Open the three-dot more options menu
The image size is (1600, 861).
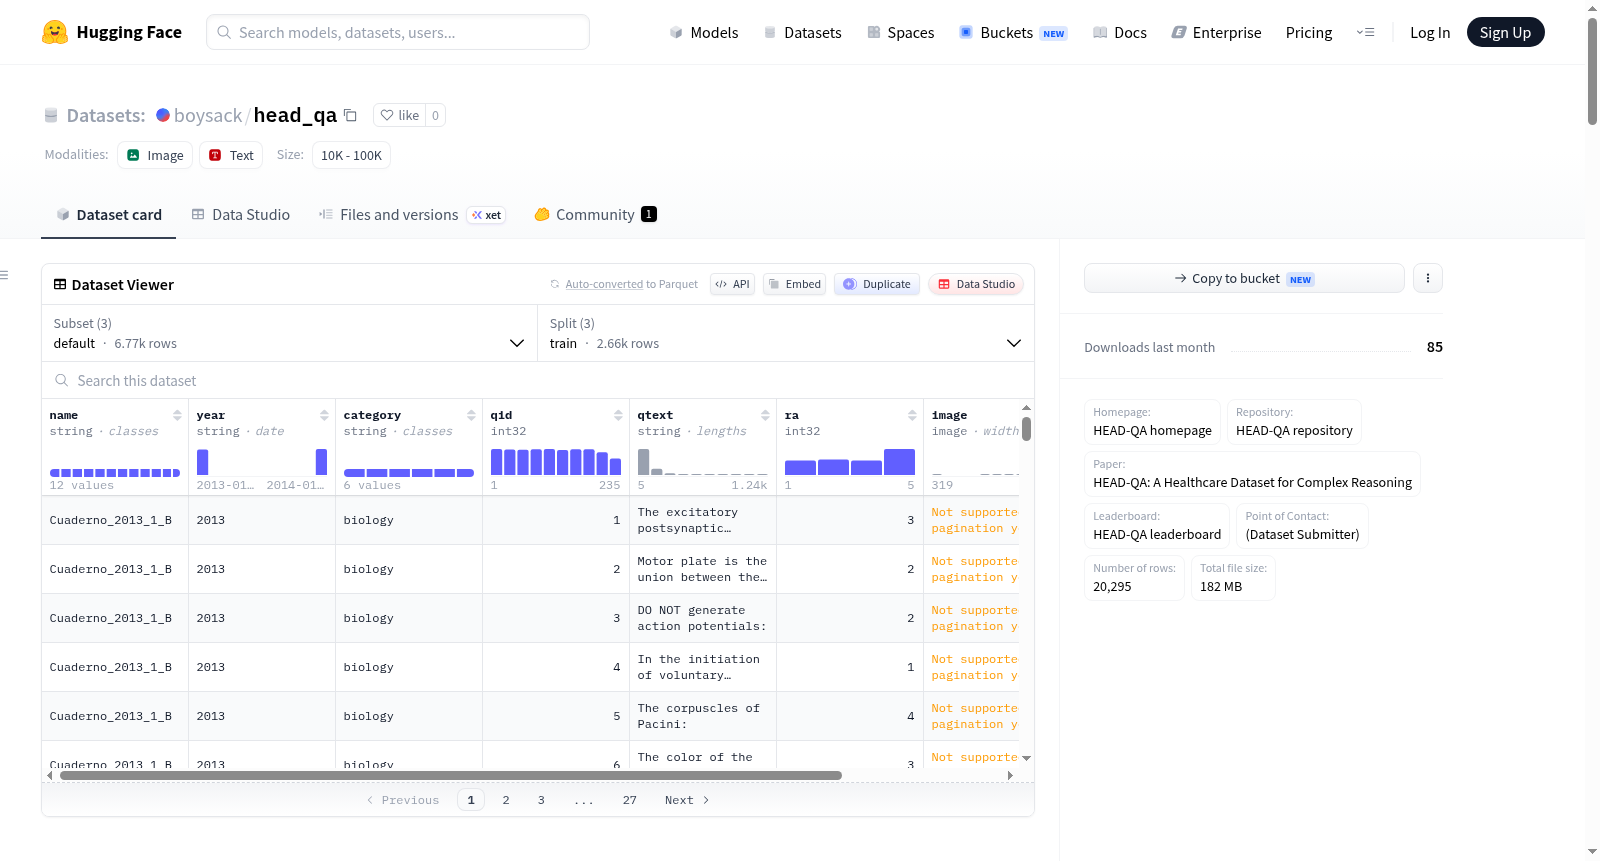pyautogui.click(x=1428, y=278)
